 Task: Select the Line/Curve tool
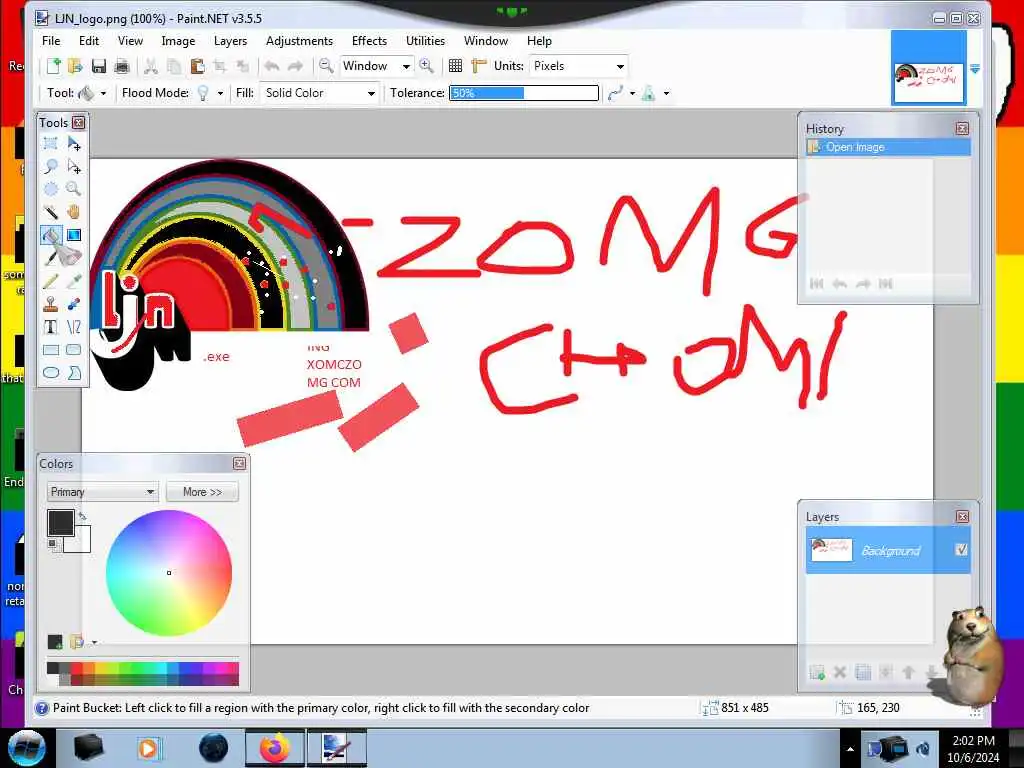tap(74, 327)
